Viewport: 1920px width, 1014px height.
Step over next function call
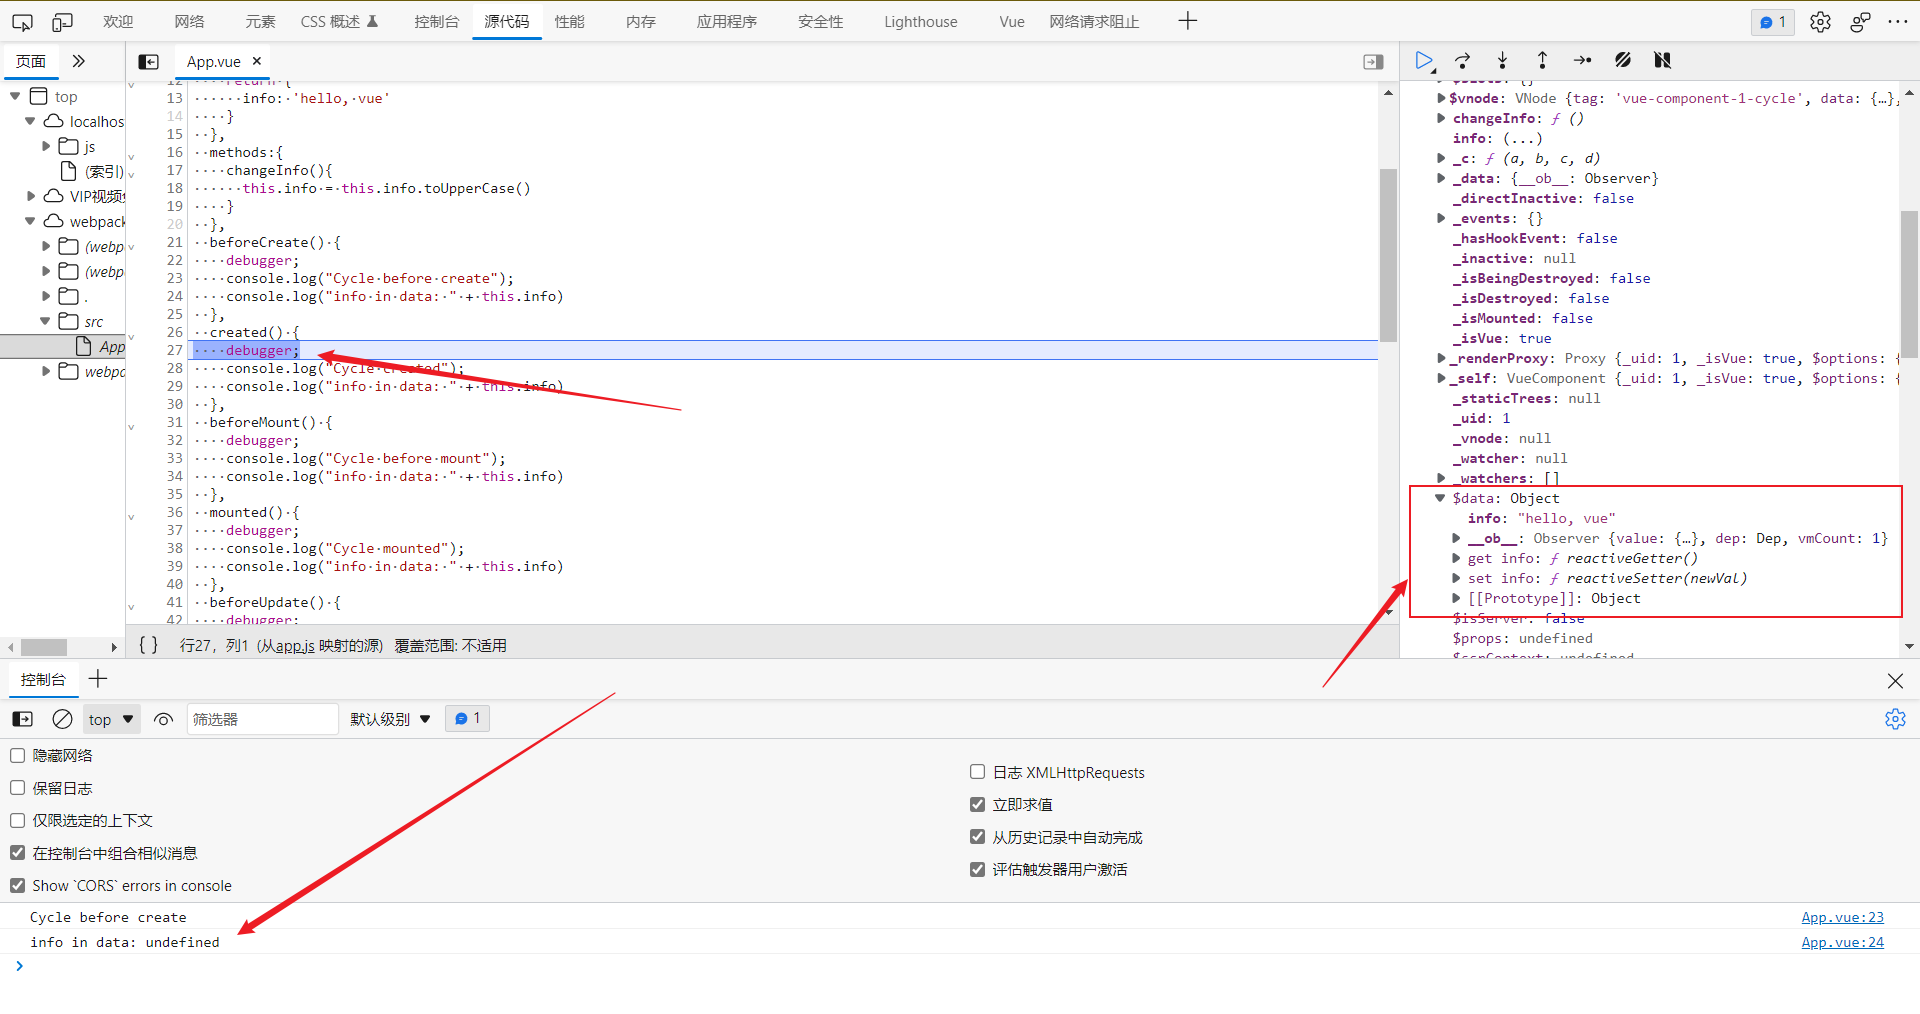1462,61
